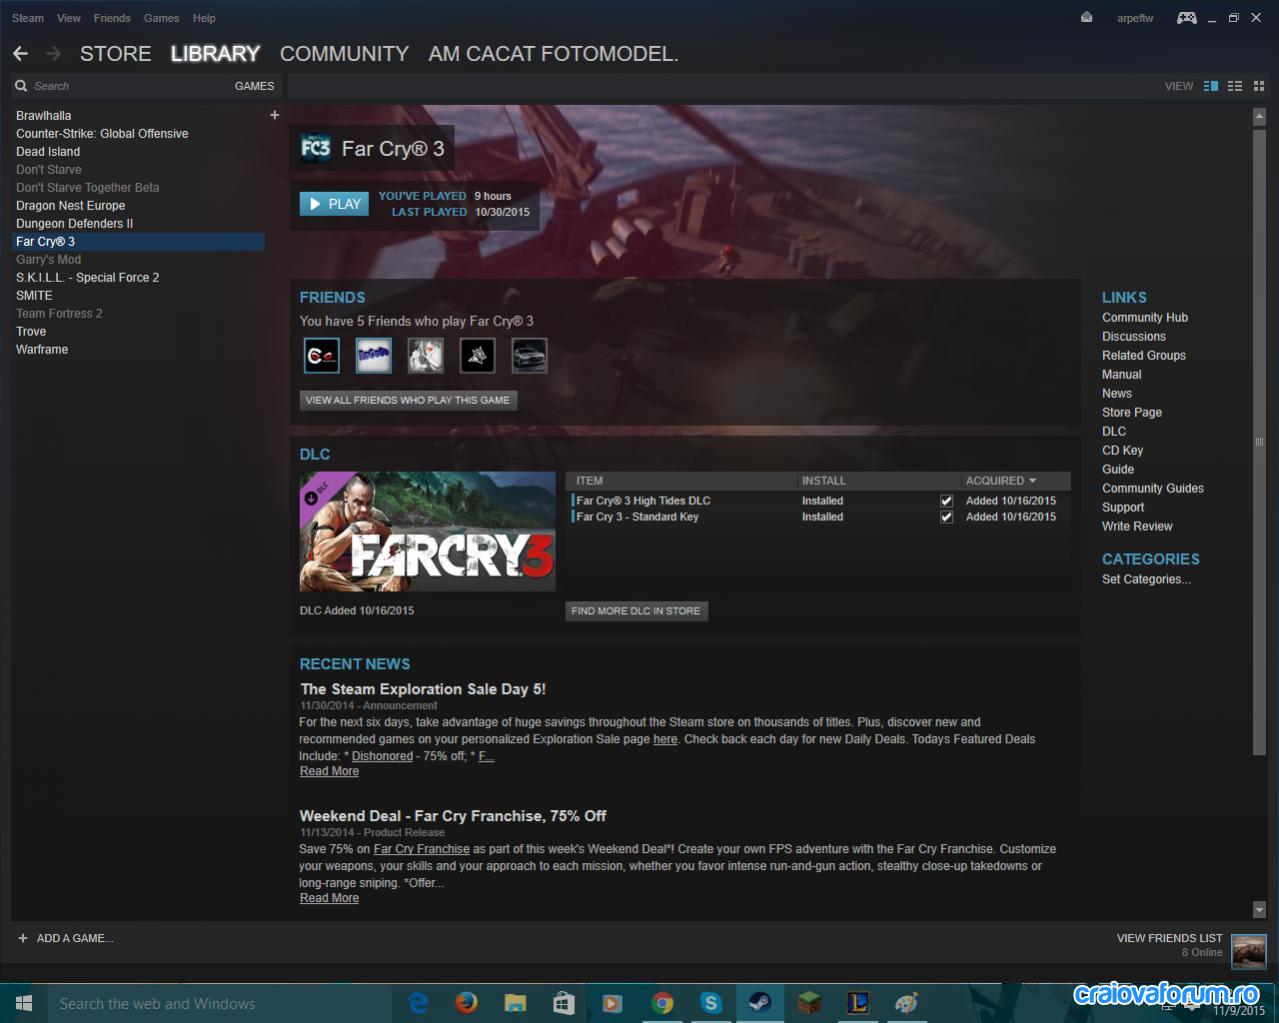Image resolution: width=1279 pixels, height=1023 pixels.
Task: Open fifth friend's car avatar
Action: point(530,356)
